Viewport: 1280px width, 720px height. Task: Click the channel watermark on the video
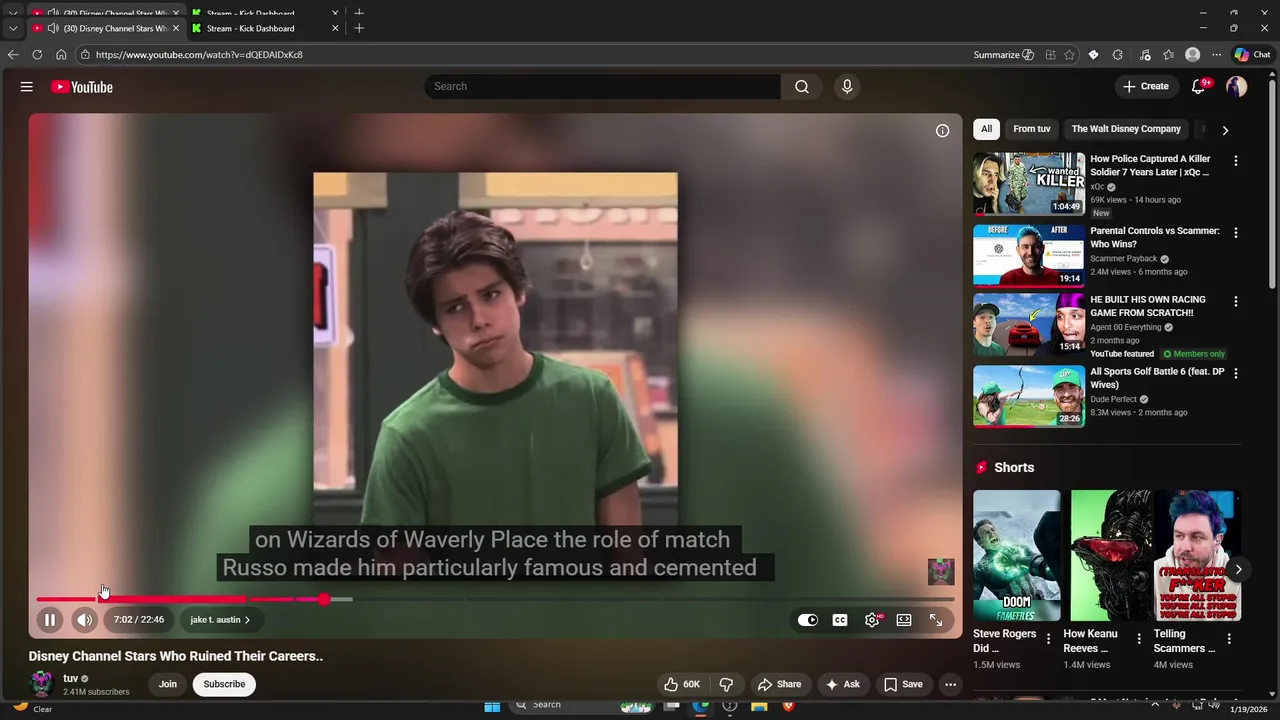[941, 571]
